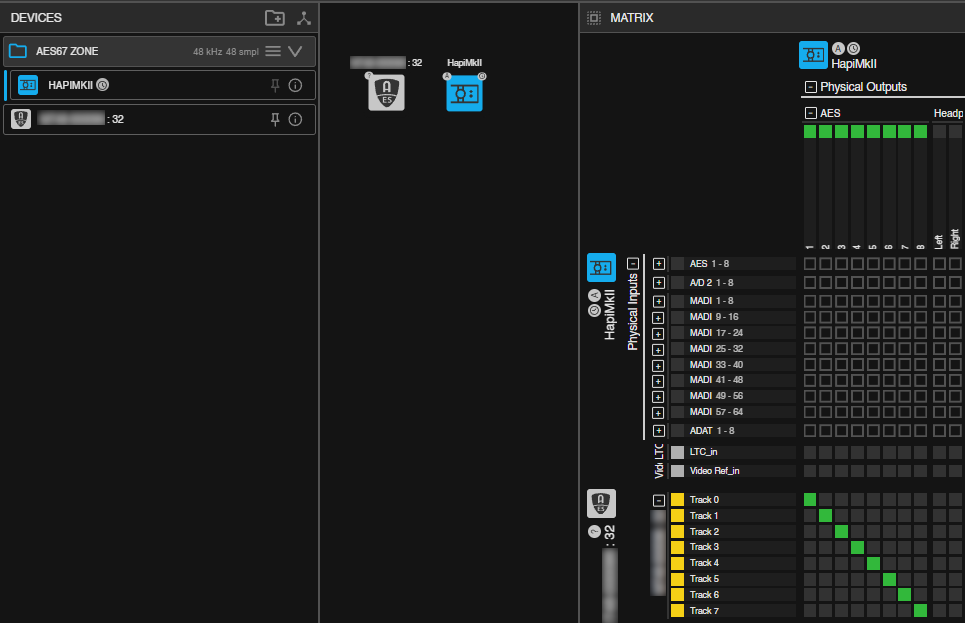965x623 pixels.
Task: Click the HapiMkII blue node in the canvas
Action: coord(464,93)
